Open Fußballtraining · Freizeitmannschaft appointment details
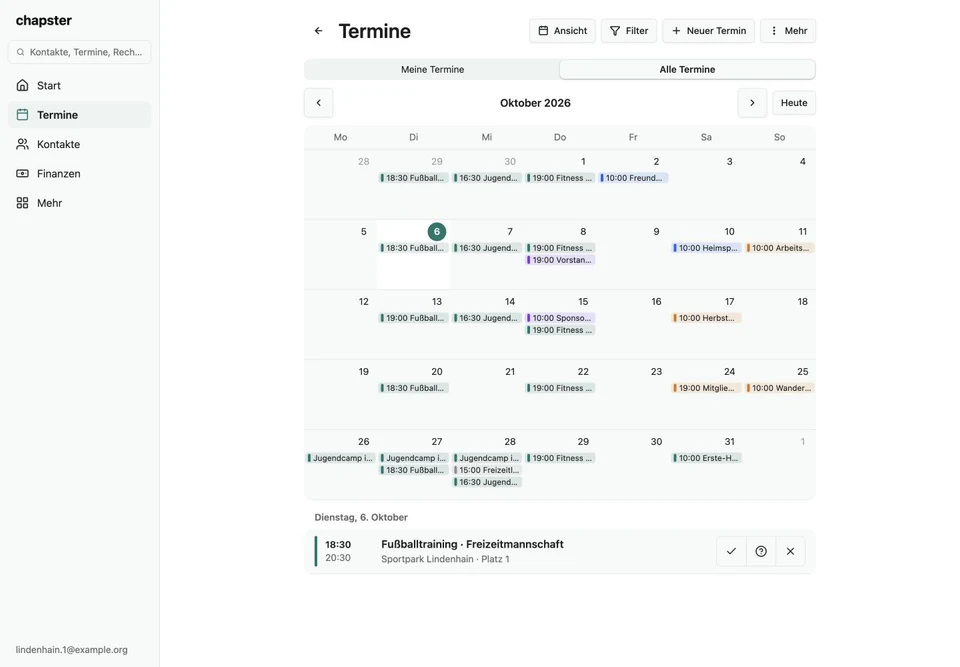Image resolution: width=960 pixels, height=667 pixels. pos(472,544)
